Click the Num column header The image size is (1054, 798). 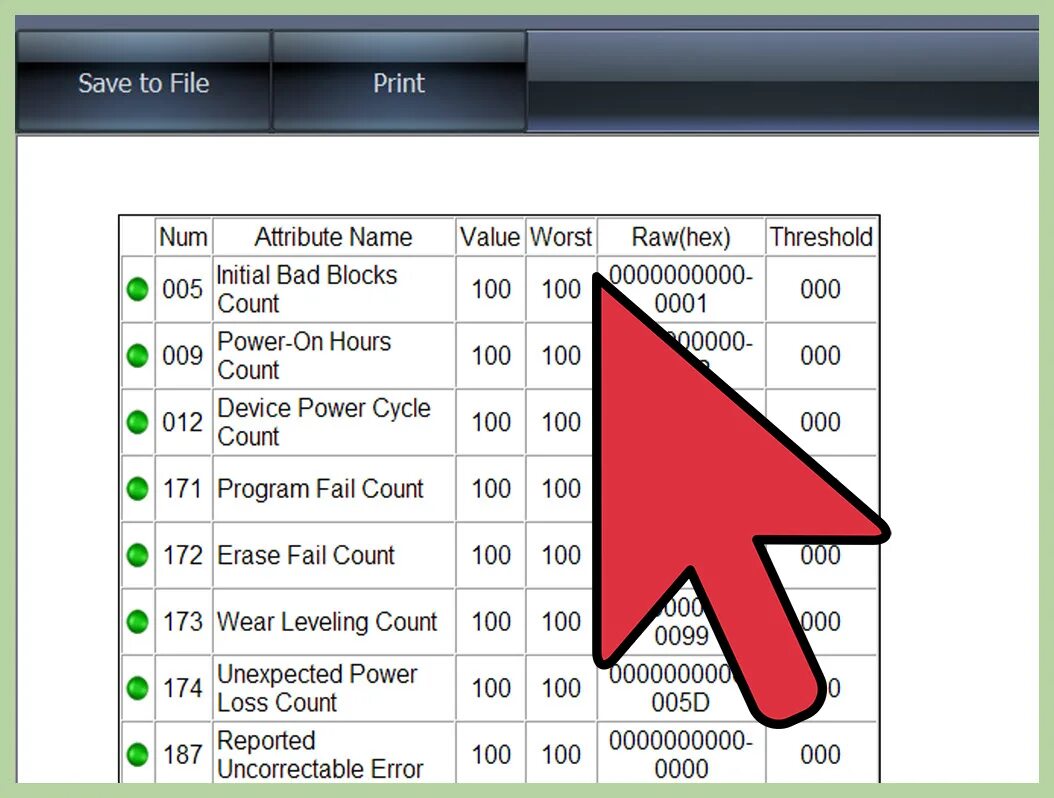(x=183, y=237)
